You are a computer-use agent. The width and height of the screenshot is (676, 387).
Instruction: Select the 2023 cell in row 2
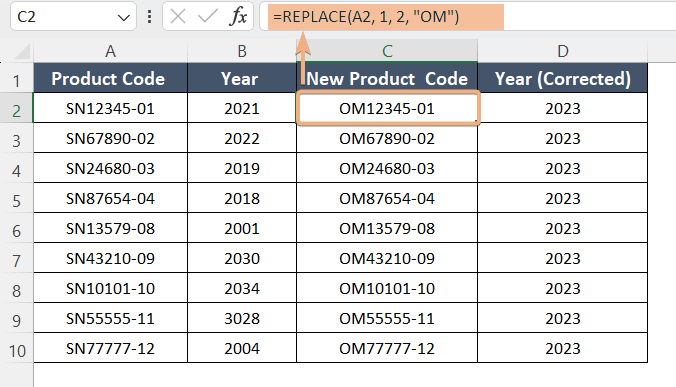(x=563, y=108)
